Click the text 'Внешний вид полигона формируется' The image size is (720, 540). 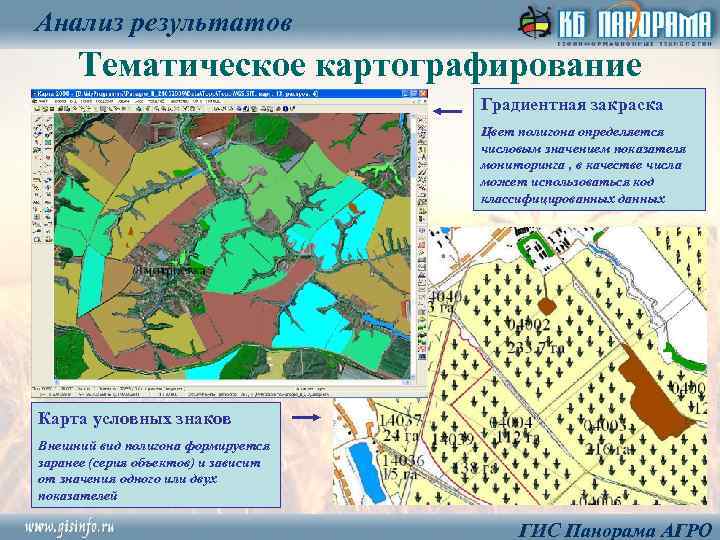pos(154,446)
